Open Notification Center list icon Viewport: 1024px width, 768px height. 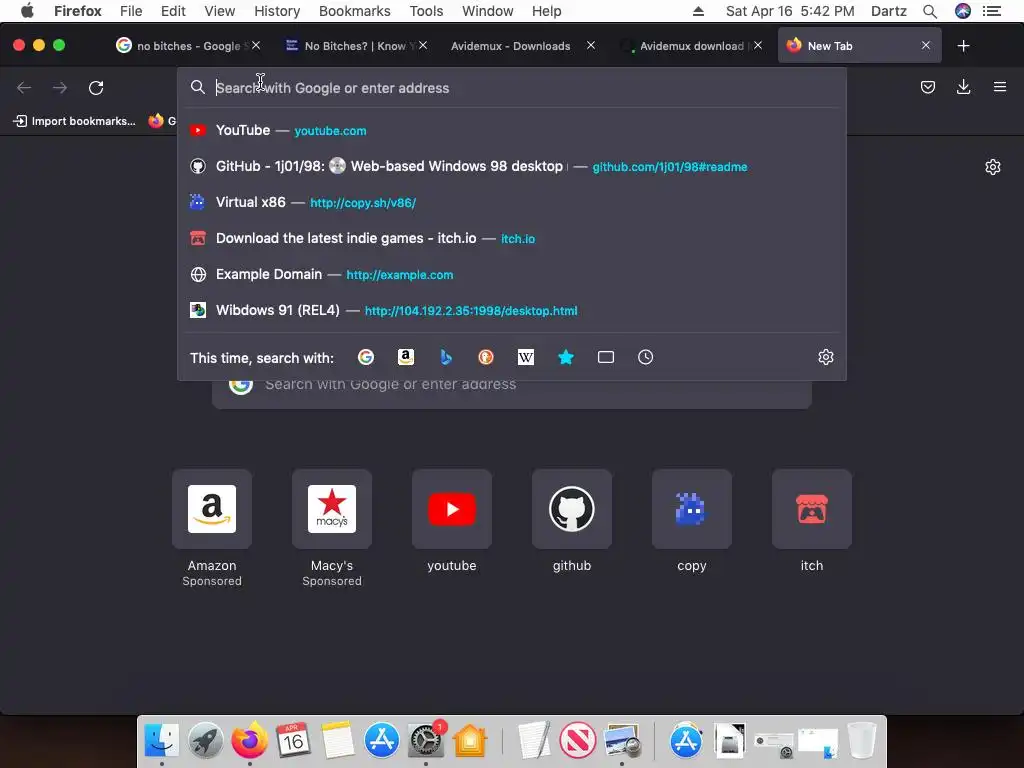click(992, 11)
